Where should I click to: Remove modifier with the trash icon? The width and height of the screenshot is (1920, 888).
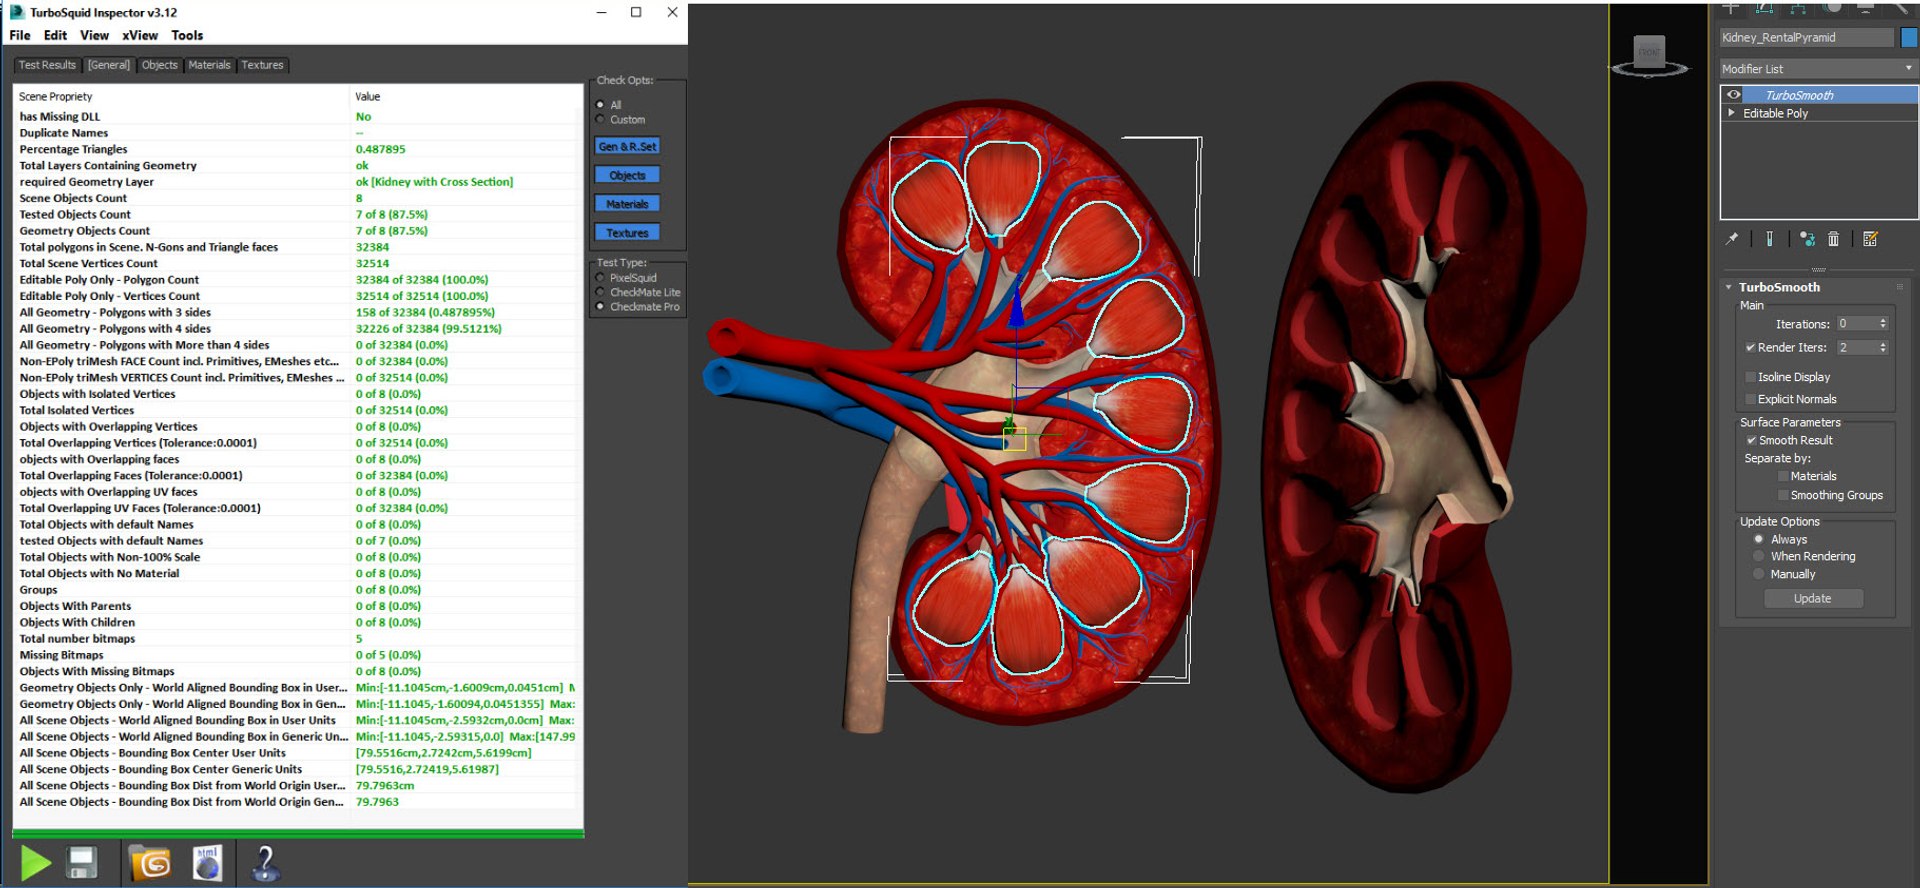(x=1833, y=239)
